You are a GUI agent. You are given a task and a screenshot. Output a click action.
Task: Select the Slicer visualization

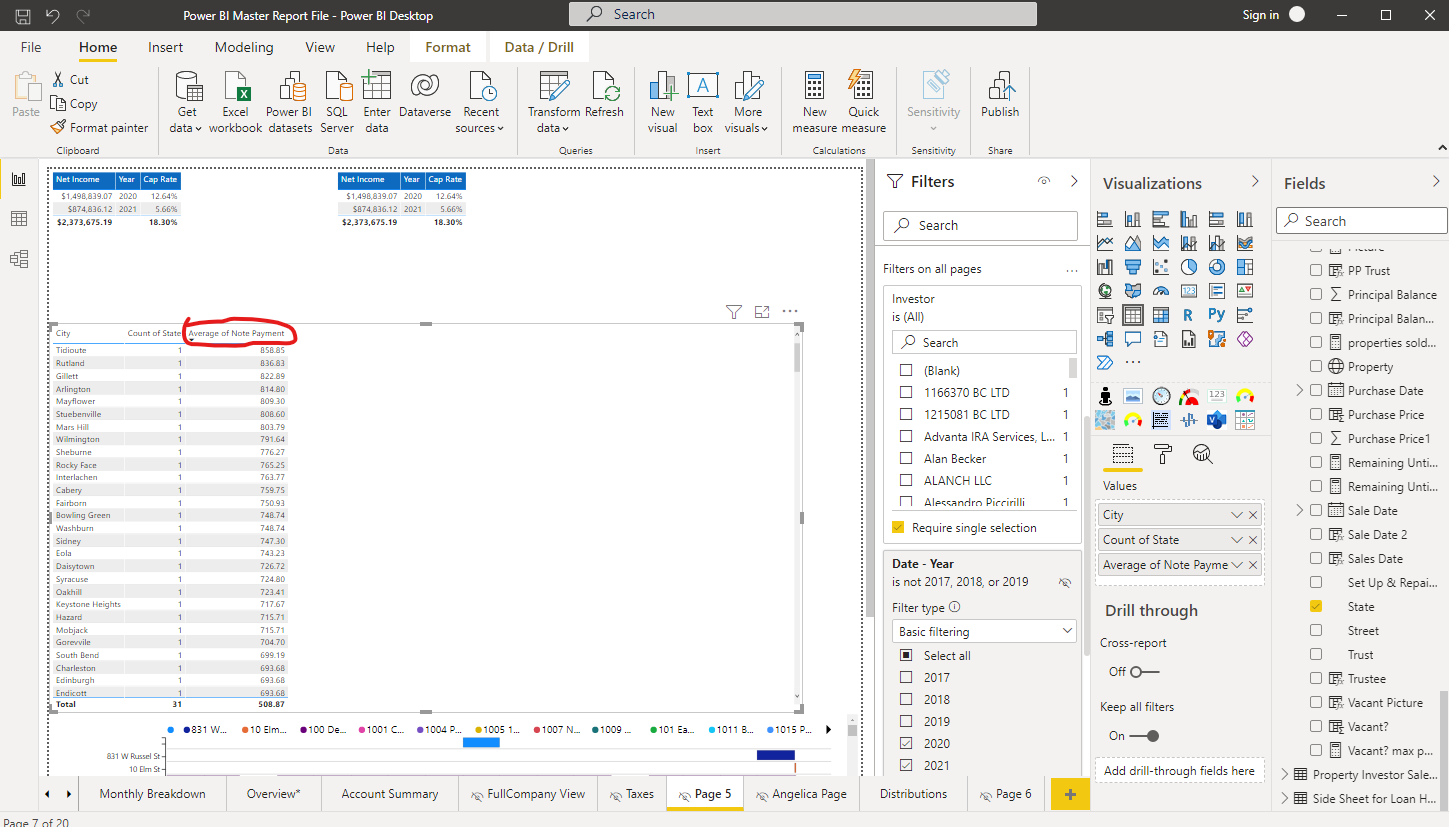(x=1104, y=315)
